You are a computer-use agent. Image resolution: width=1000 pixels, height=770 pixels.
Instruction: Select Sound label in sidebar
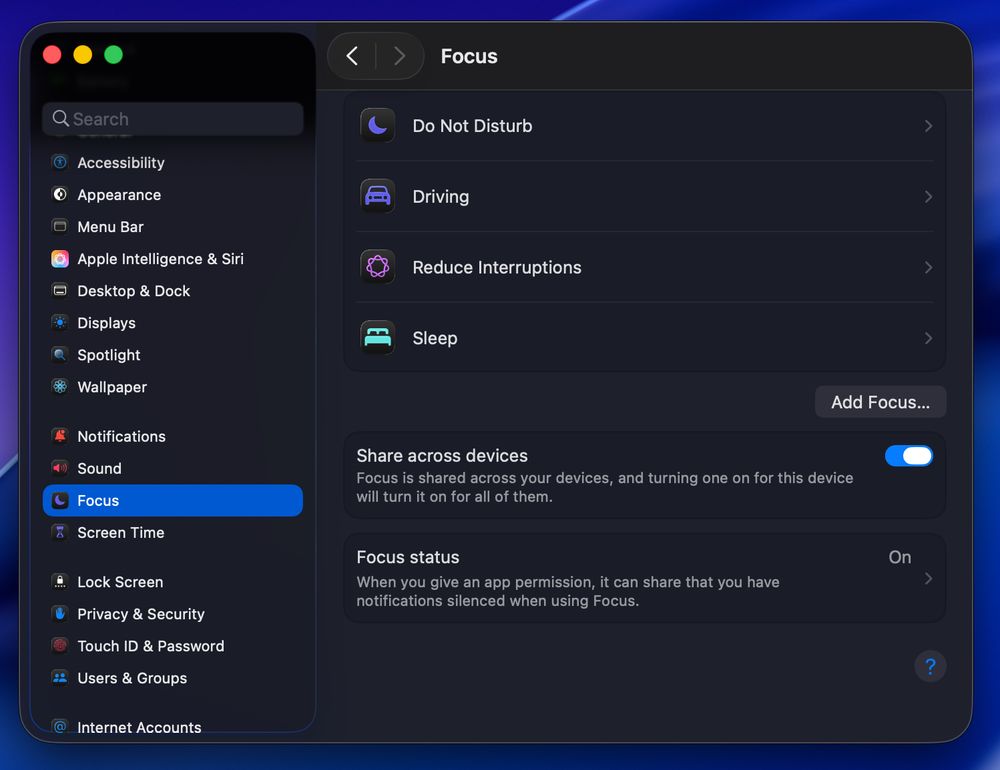(99, 468)
